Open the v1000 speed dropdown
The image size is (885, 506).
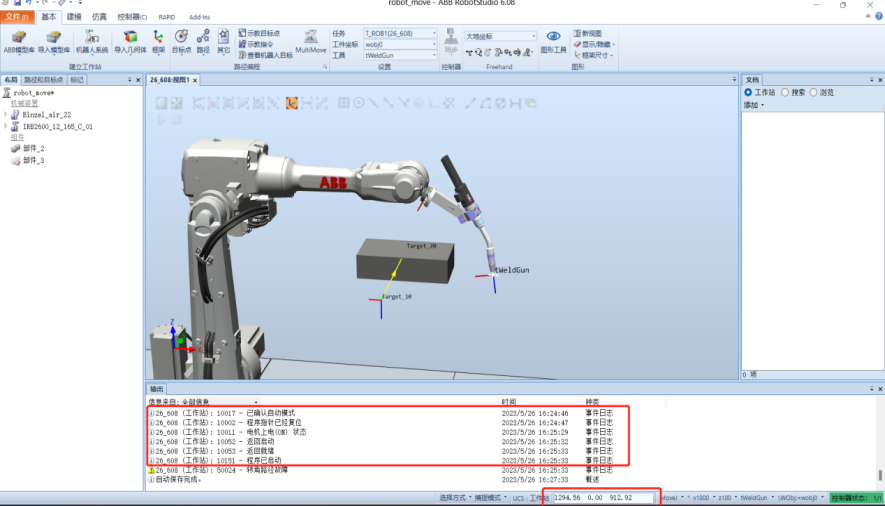pyautogui.click(x=704, y=498)
